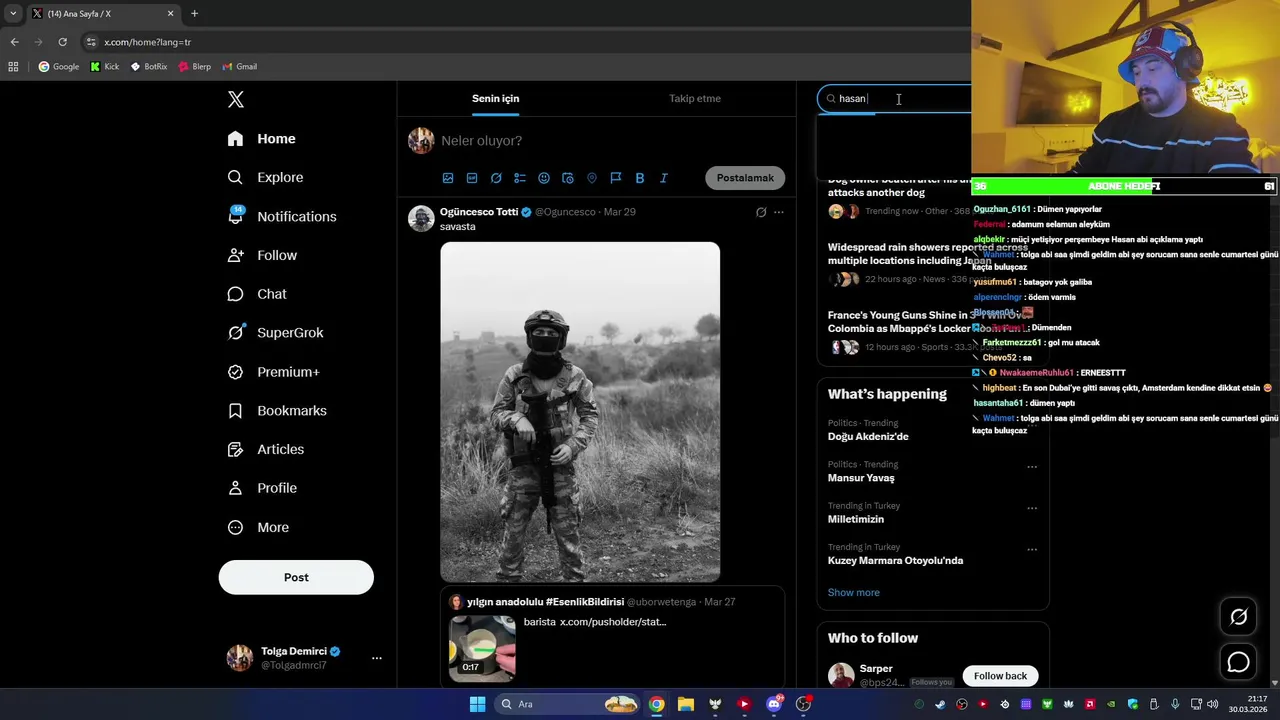
Task: Open Articles in the sidebar
Action: 266,449
